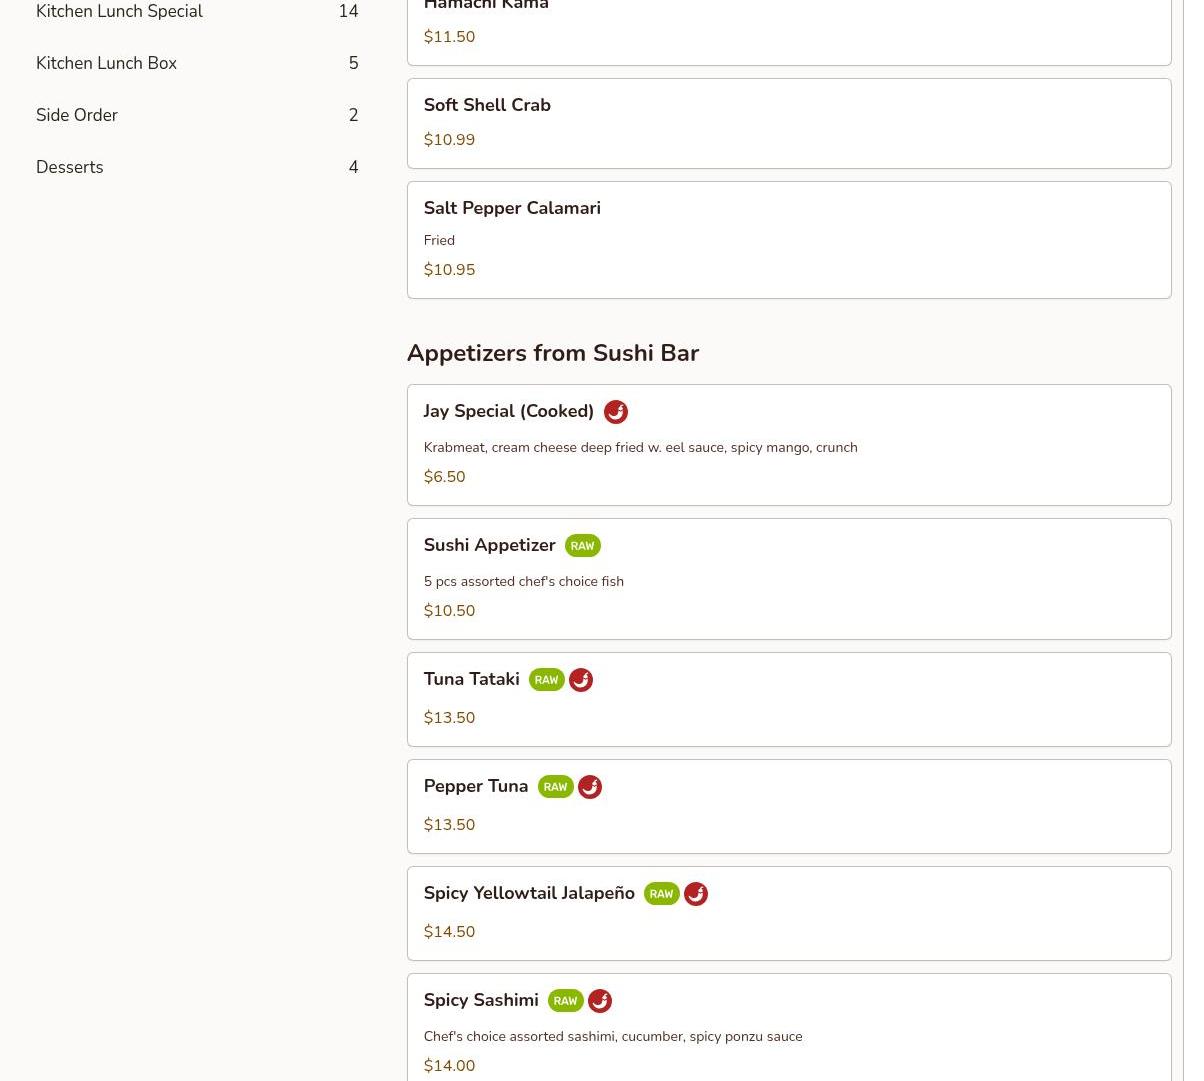Click the spicy pepper icon on Spicy Sashimi

(600, 1001)
